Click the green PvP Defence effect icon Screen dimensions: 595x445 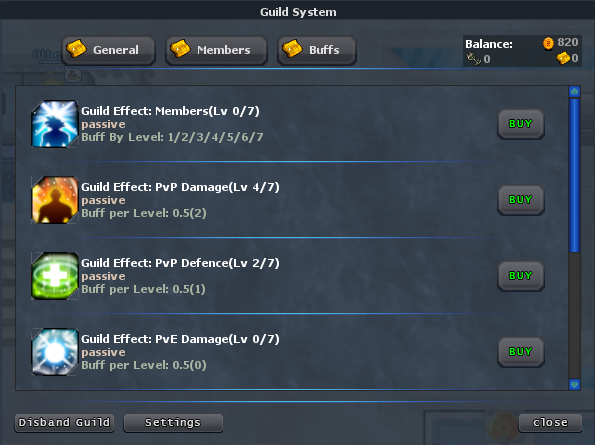pyautogui.click(x=55, y=276)
